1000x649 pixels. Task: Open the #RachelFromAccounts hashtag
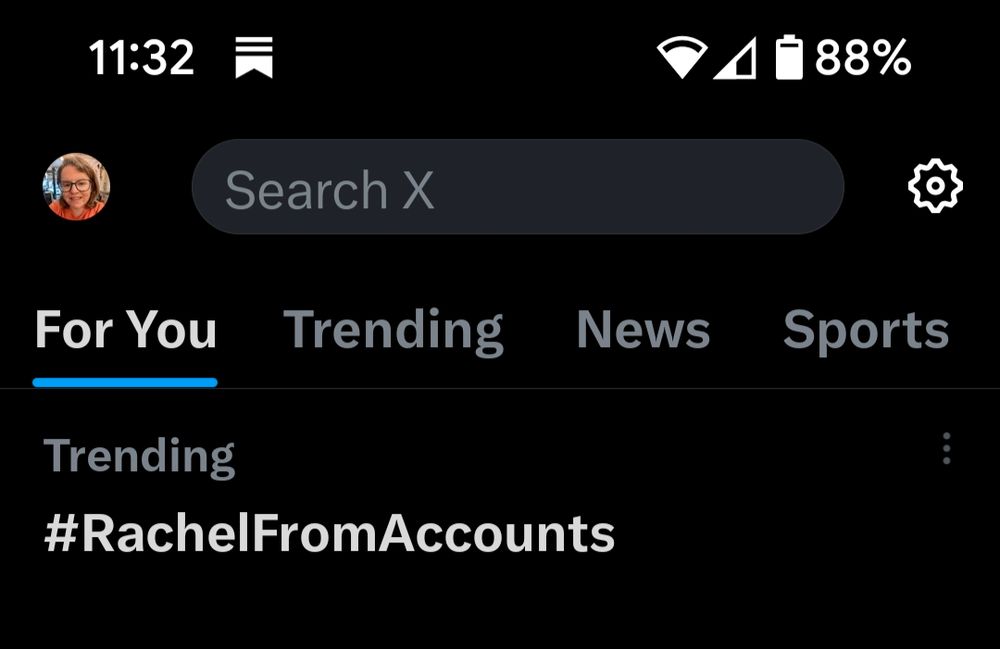click(329, 534)
